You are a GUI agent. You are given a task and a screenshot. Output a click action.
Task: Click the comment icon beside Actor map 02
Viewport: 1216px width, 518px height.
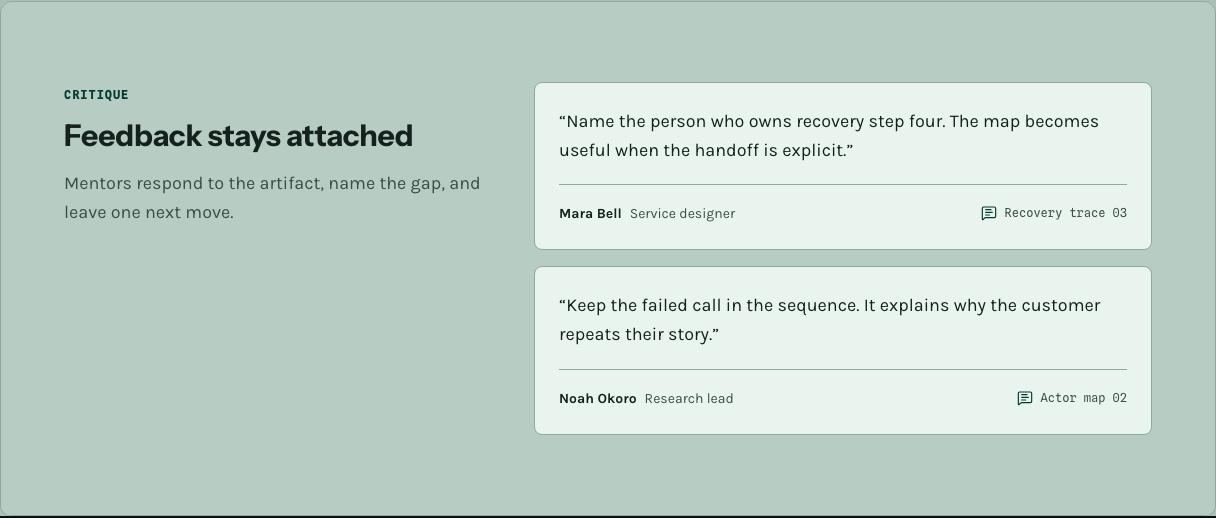(x=1024, y=398)
